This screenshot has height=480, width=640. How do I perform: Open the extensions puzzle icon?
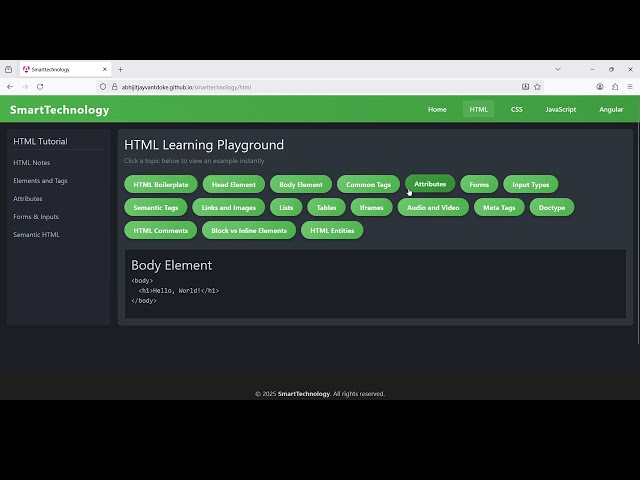point(615,87)
